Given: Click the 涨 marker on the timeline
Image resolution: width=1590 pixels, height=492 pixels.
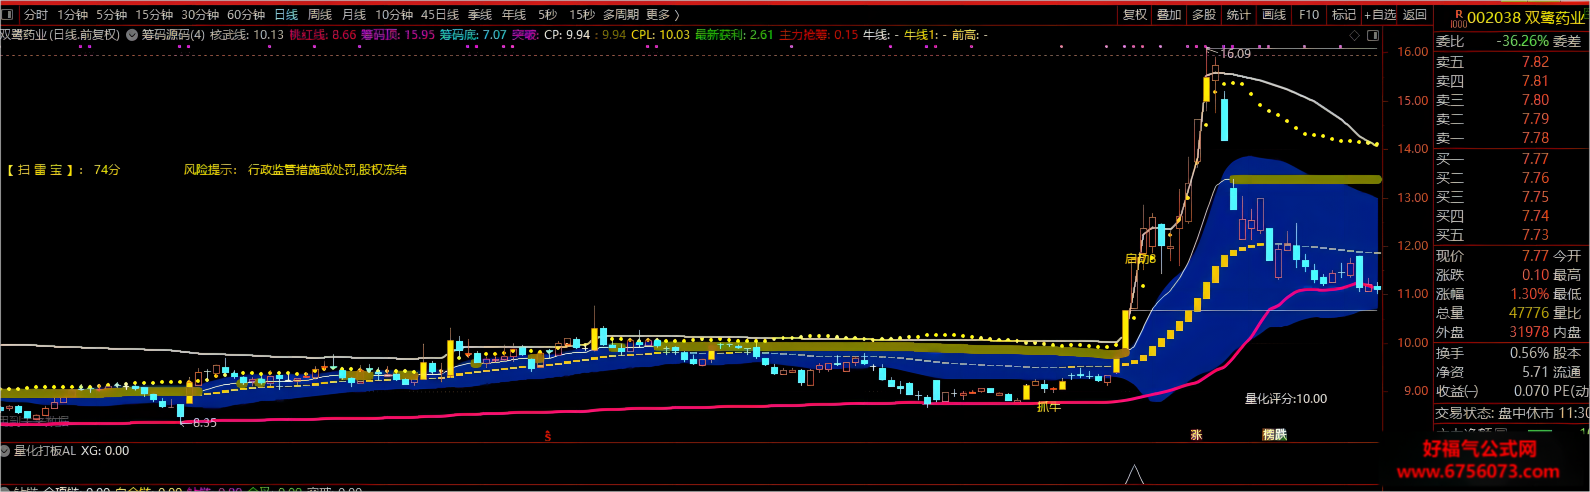Looking at the screenshot, I should (1196, 435).
